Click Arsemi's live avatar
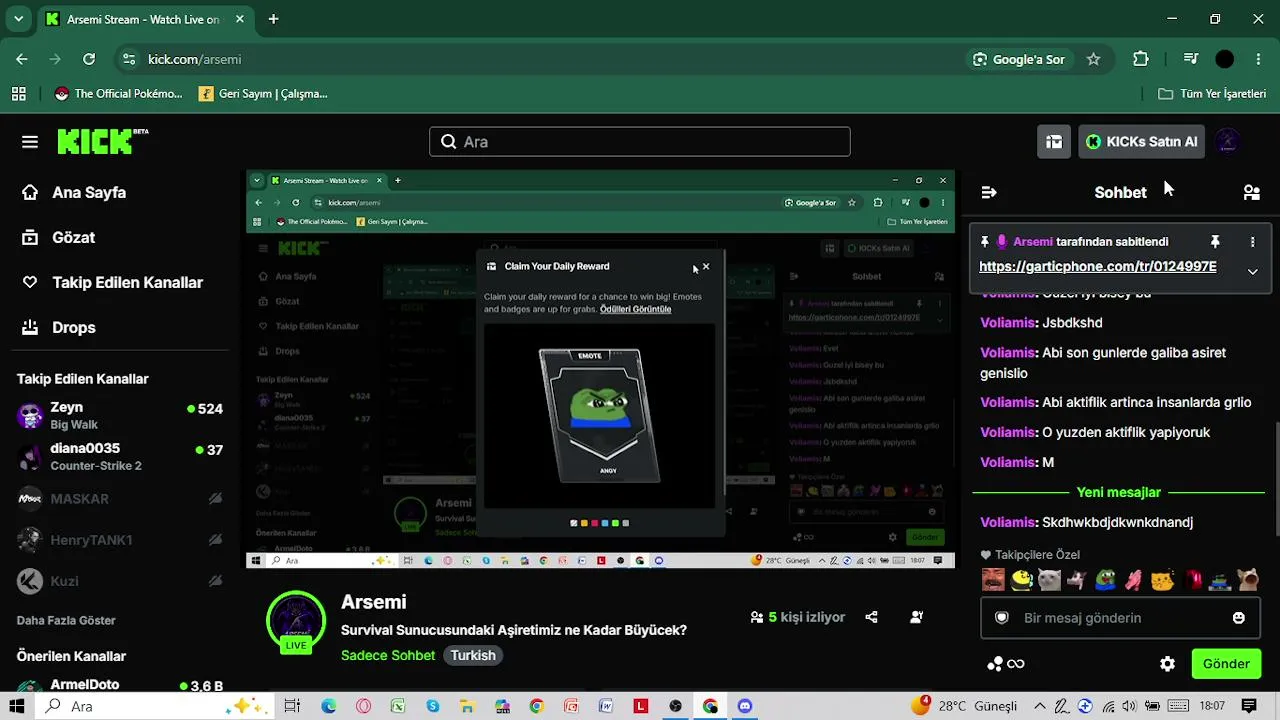 click(296, 620)
